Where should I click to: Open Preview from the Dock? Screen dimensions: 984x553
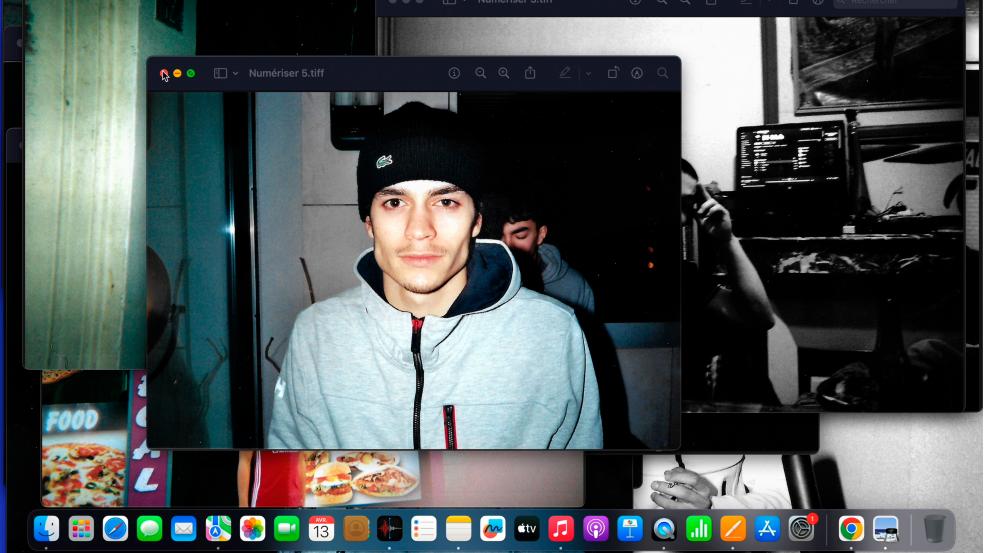pyautogui.click(x=885, y=529)
